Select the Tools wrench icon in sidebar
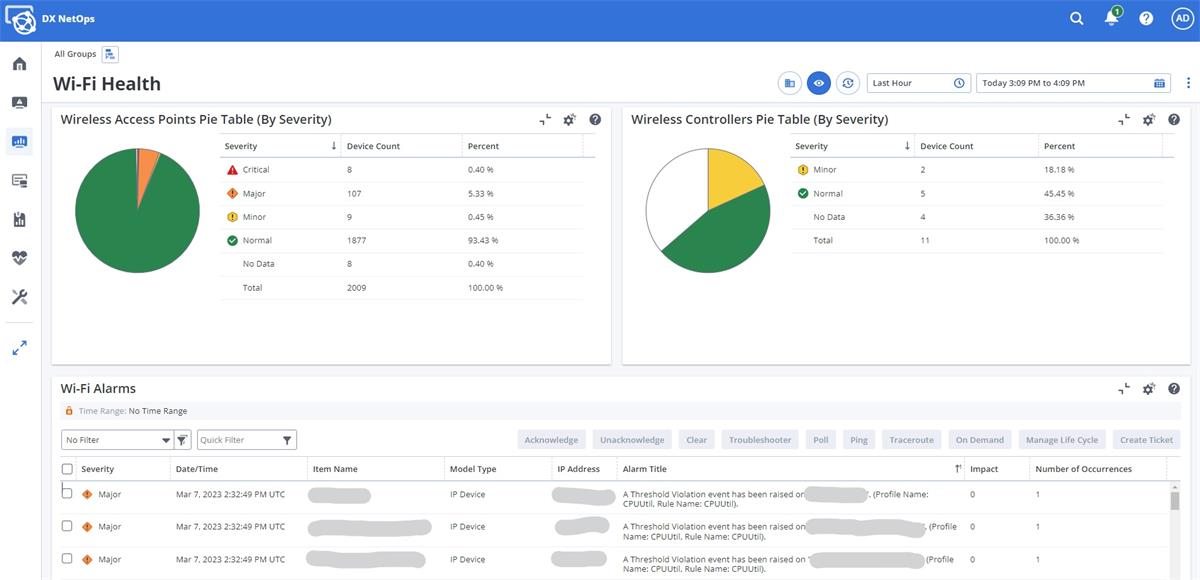Viewport: 1200px width, 580px height. 18,296
